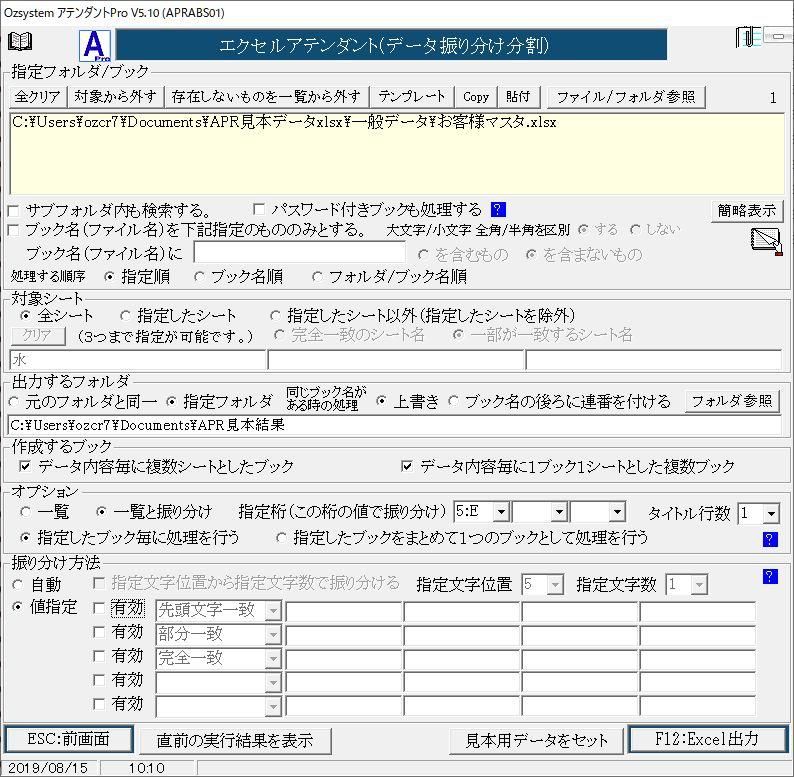Open 5:E column dropdown
The width and height of the screenshot is (794, 777).
pyautogui.click(x=501, y=512)
